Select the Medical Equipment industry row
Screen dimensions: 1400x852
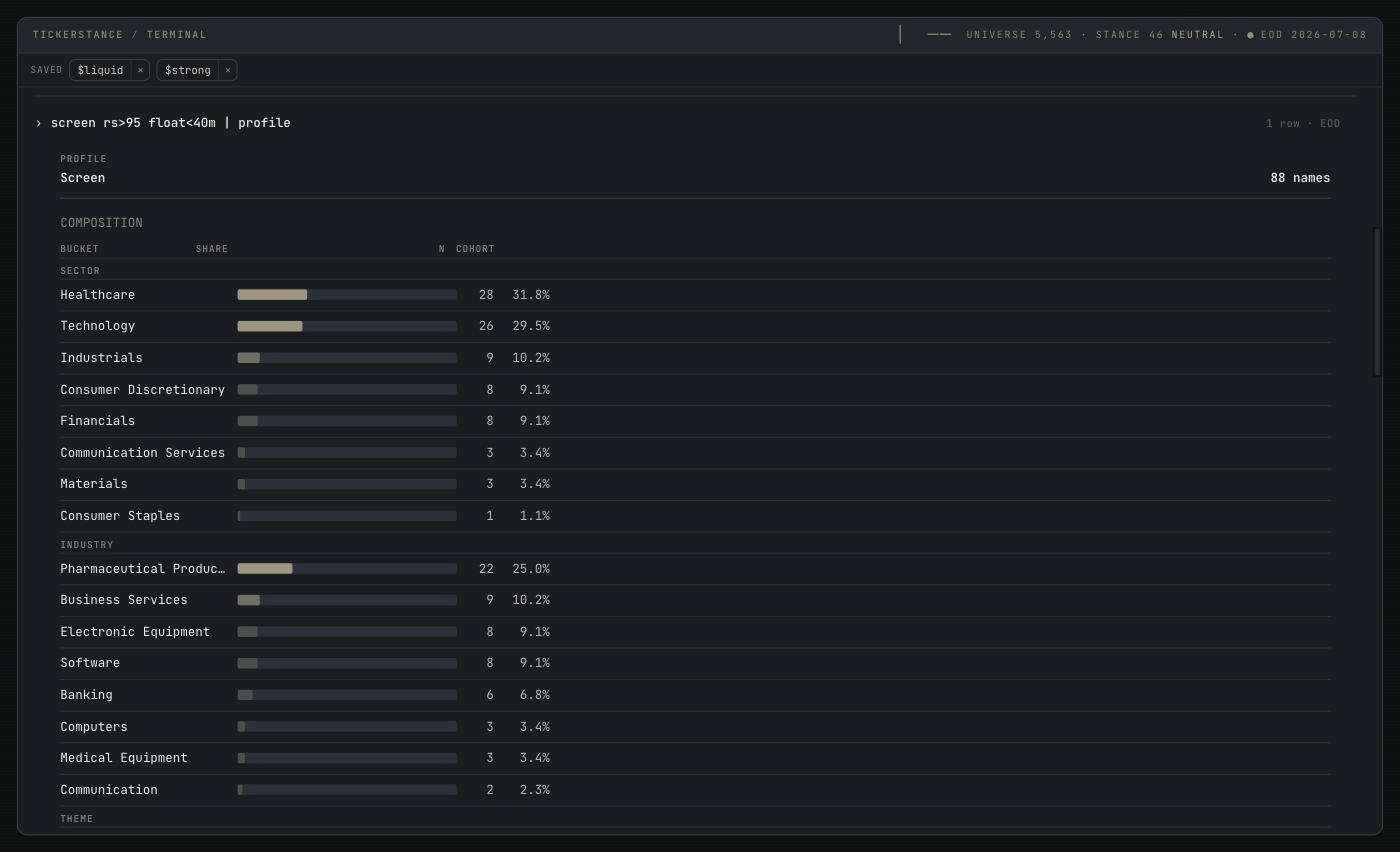tap(695, 758)
